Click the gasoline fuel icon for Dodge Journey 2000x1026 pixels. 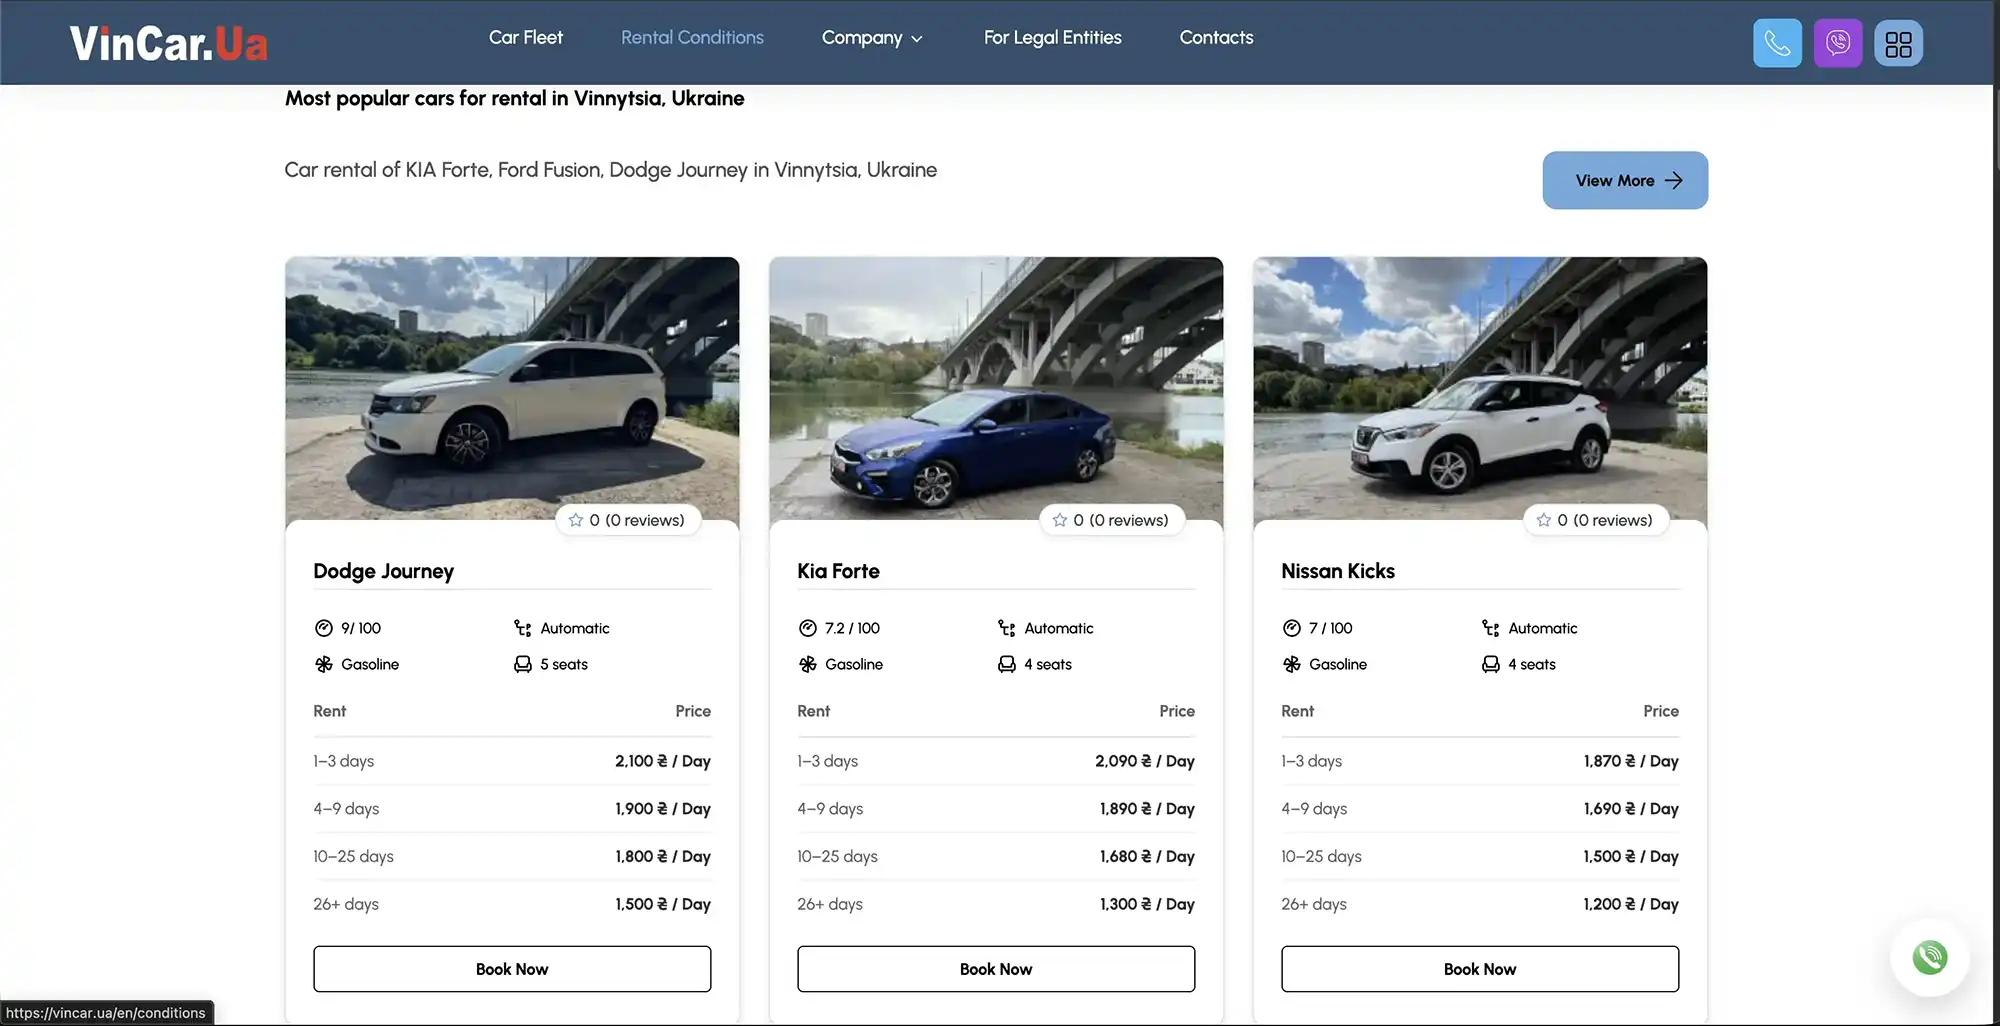click(324, 664)
